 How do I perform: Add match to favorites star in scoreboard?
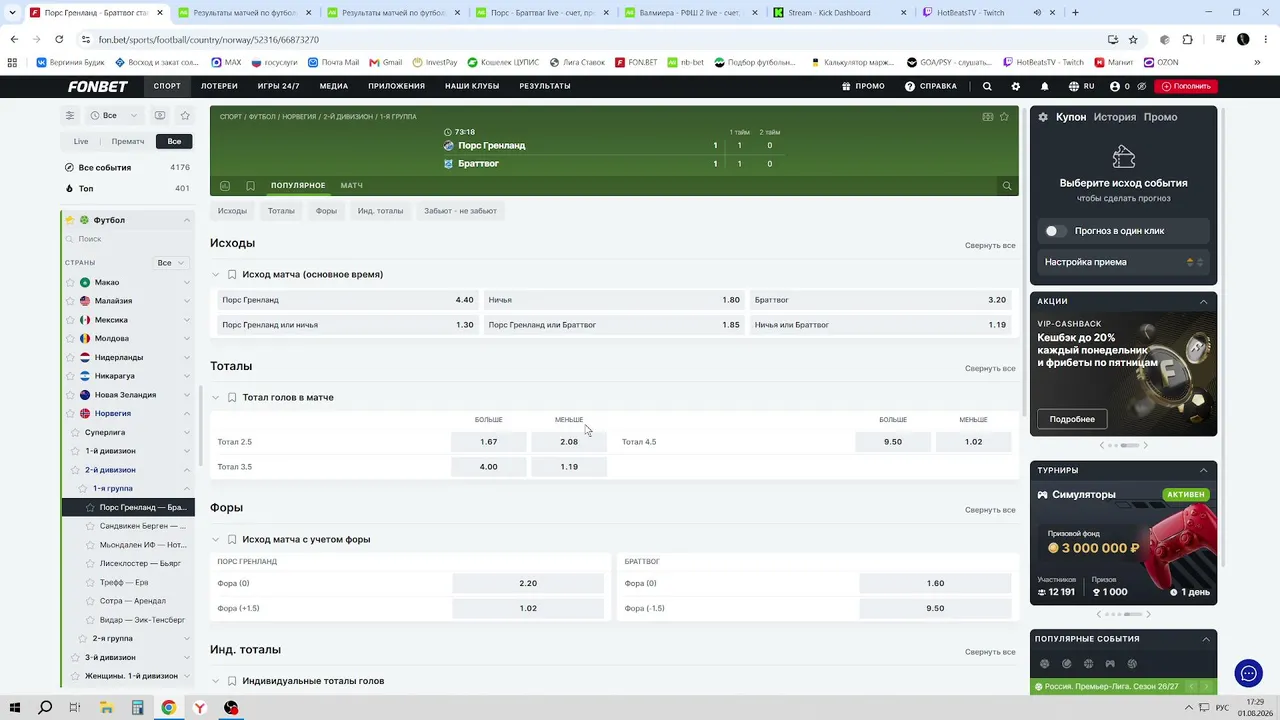pyautogui.click(x=1004, y=117)
